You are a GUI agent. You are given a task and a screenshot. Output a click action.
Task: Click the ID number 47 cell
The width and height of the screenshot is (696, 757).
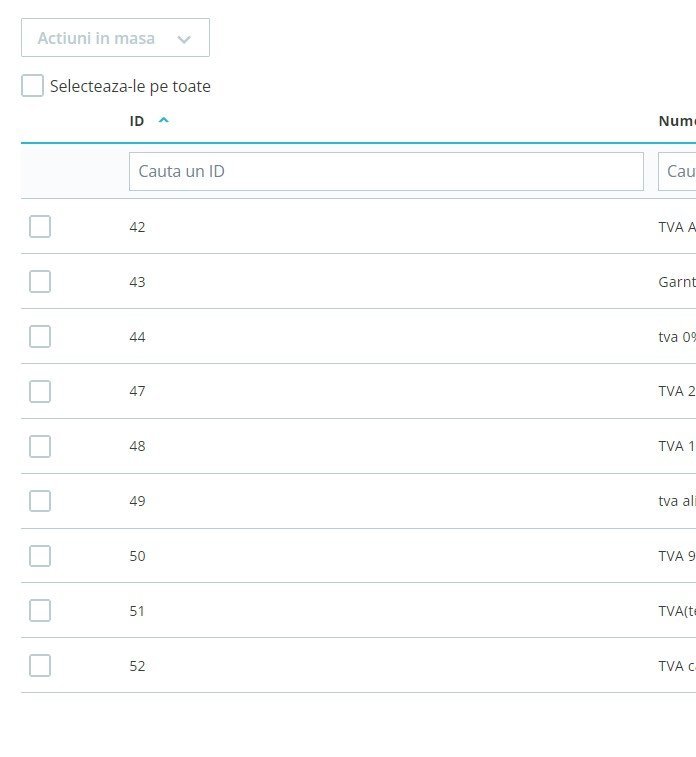pyautogui.click(x=137, y=391)
